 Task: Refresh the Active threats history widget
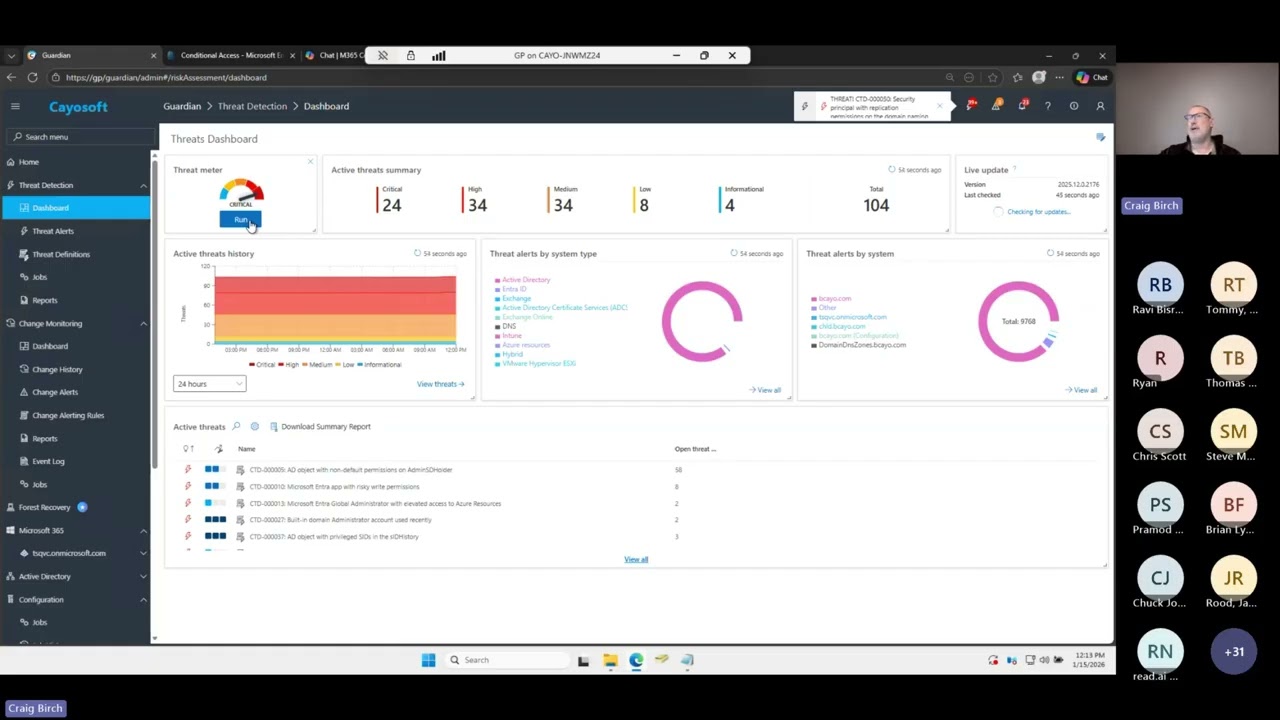click(x=417, y=254)
